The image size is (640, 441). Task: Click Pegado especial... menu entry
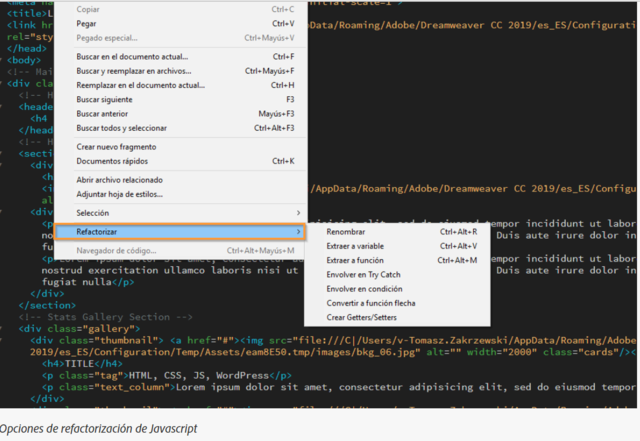pyautogui.click(x=181, y=38)
